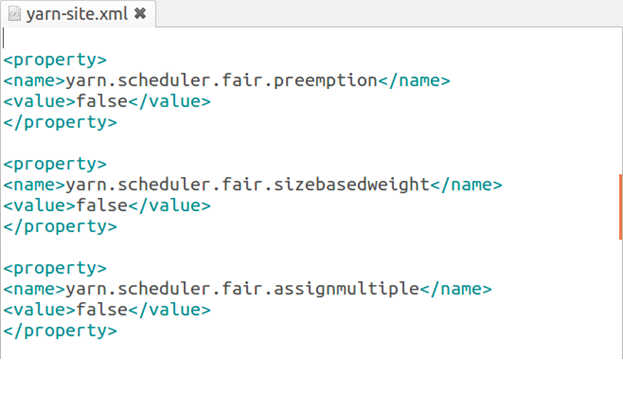Click the third opening <property> tag
Image resolution: width=623 pixels, height=399 pixels.
55,269
